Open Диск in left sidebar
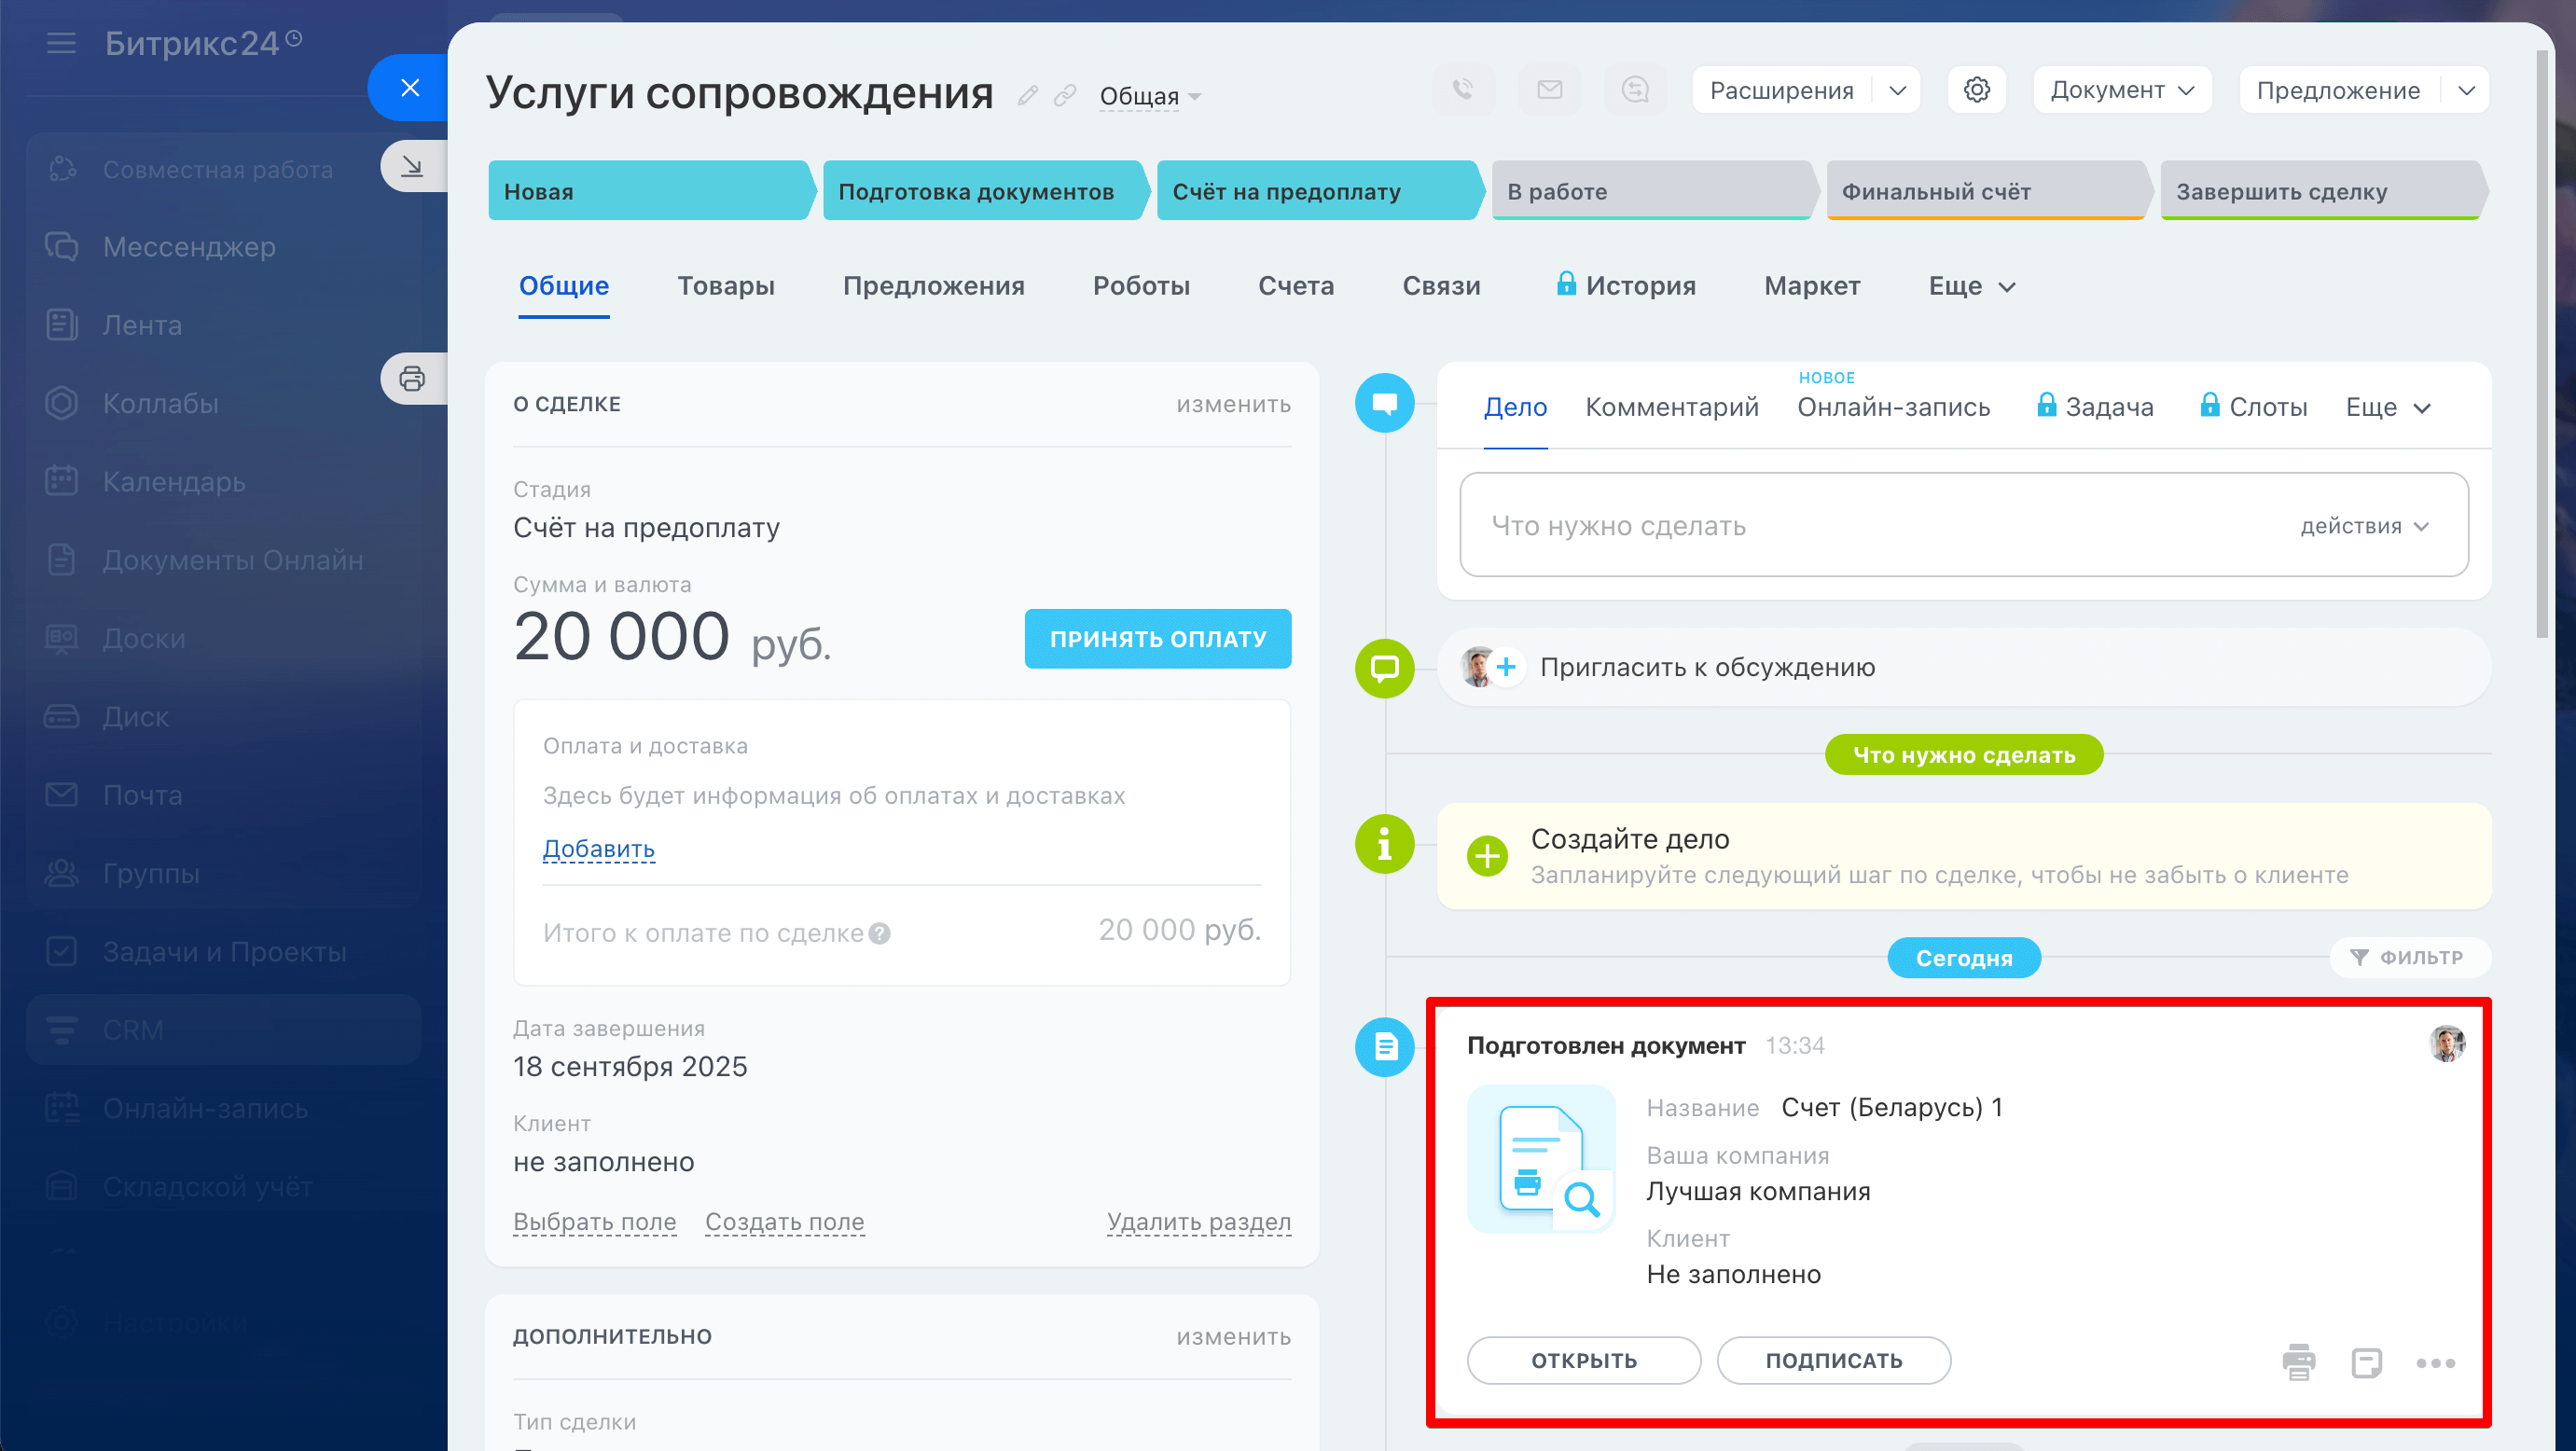The image size is (2576, 1451). 136,717
